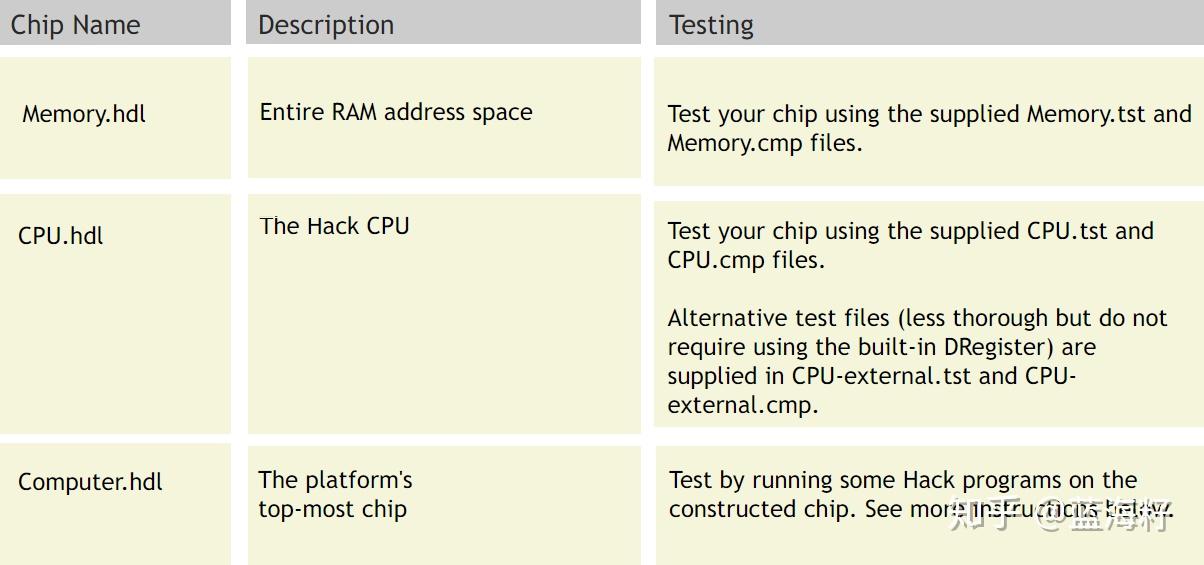Click the built-in DRegister text line
This screenshot has width=1204, height=565.
882,347
